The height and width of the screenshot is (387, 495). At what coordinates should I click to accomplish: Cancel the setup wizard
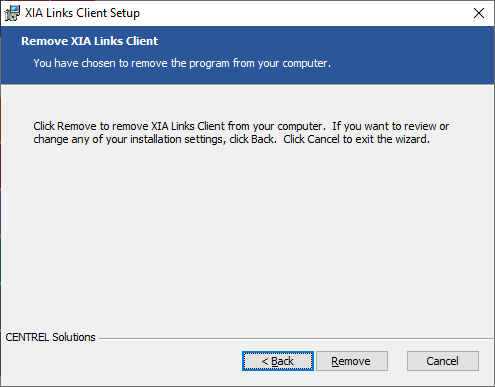point(443,361)
